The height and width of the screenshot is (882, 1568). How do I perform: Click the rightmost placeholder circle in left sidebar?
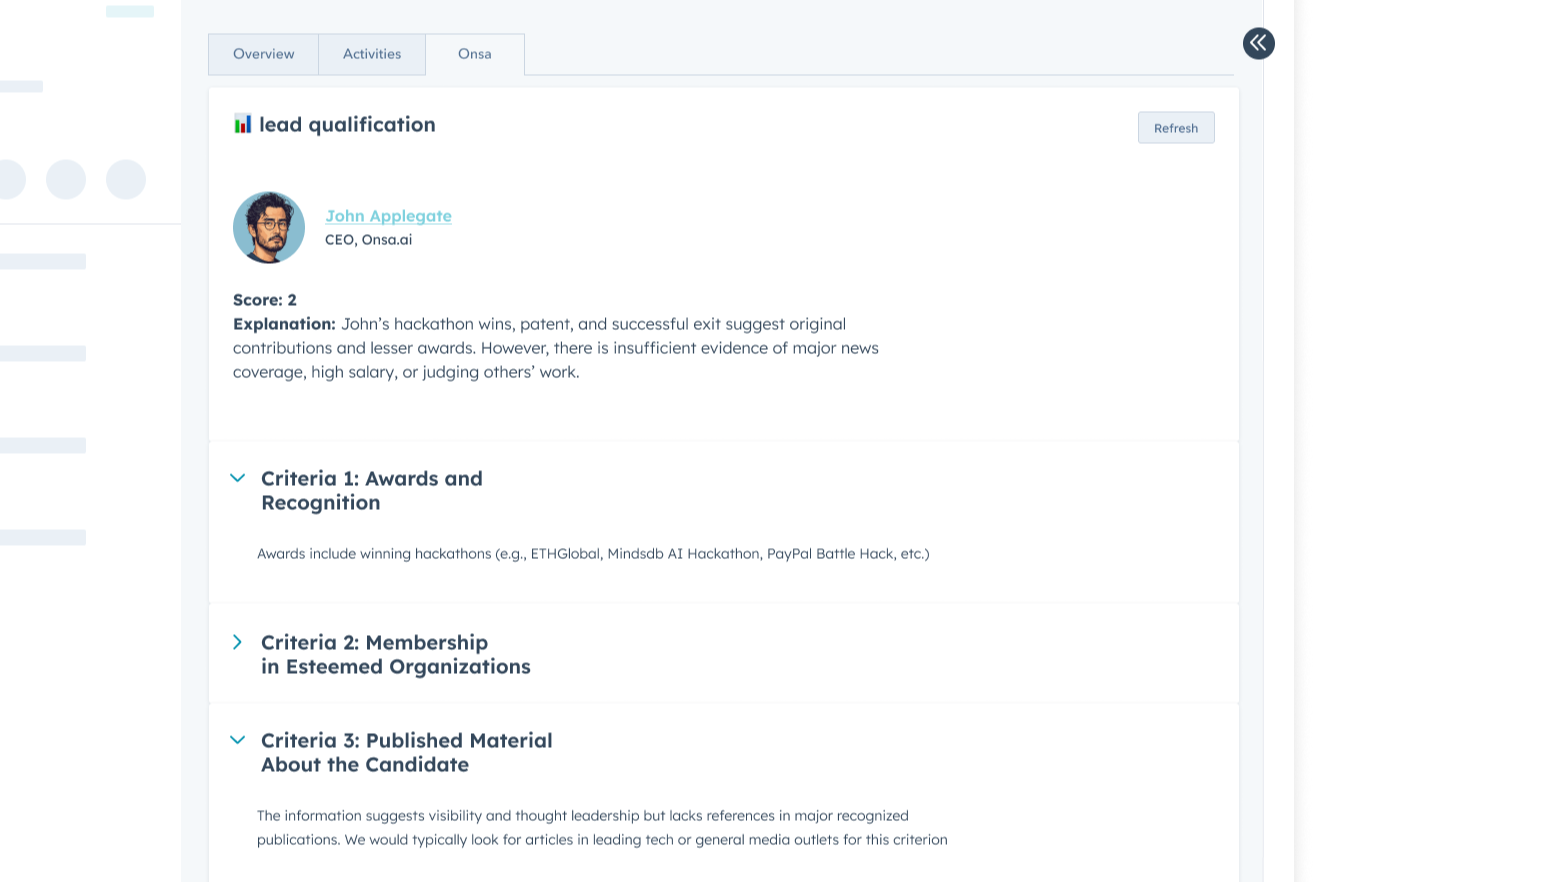126,180
